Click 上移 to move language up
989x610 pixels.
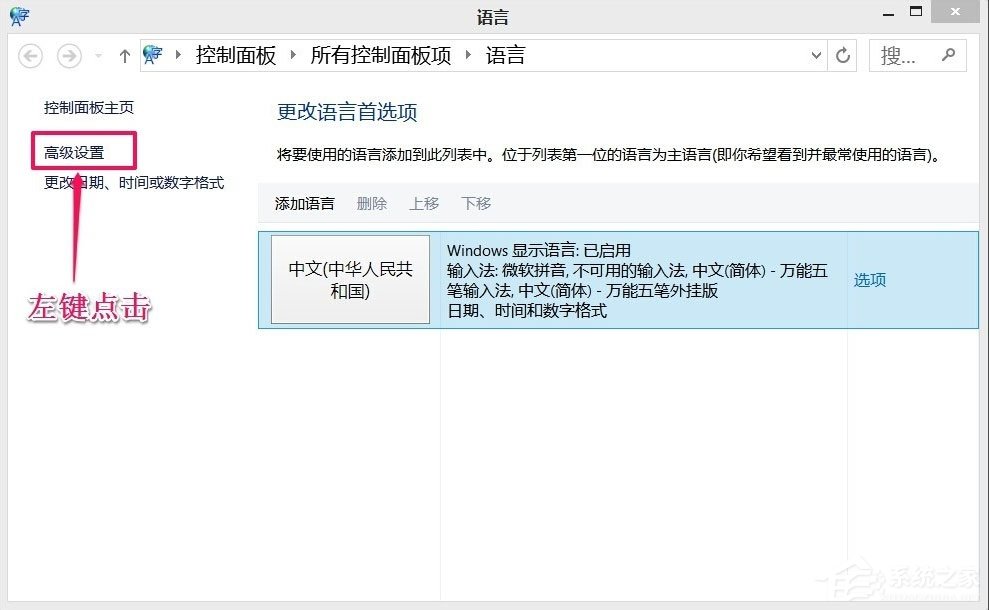pos(424,204)
